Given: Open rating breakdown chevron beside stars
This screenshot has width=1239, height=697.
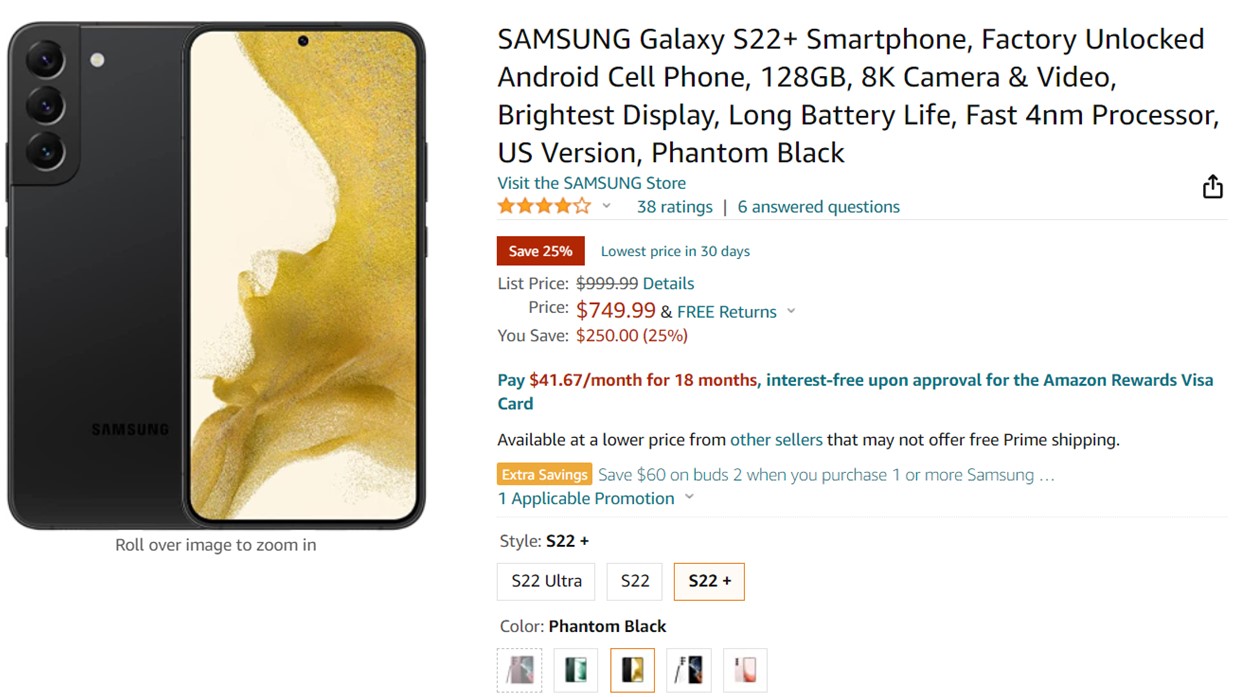Looking at the screenshot, I should (x=606, y=207).
